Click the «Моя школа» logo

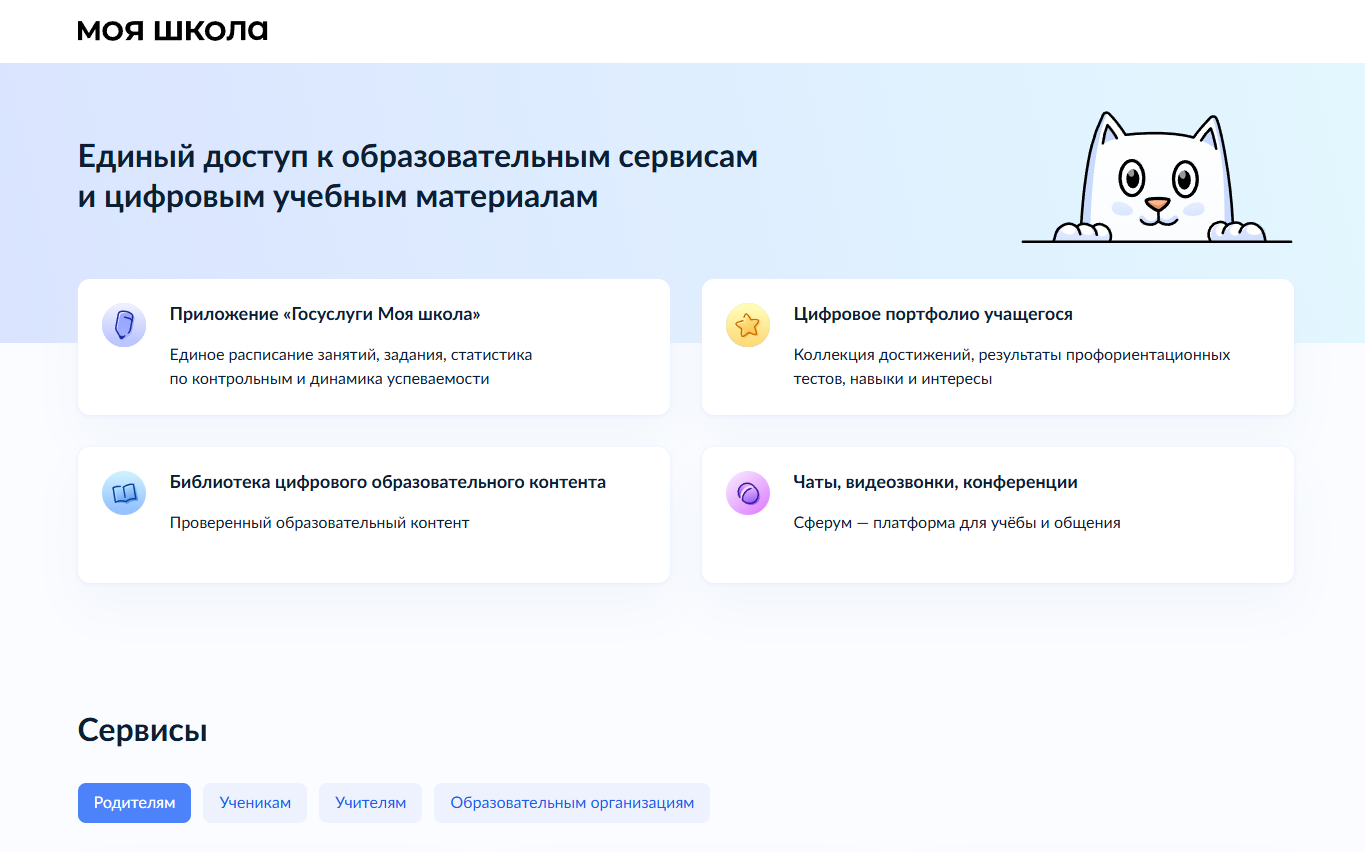point(173,31)
